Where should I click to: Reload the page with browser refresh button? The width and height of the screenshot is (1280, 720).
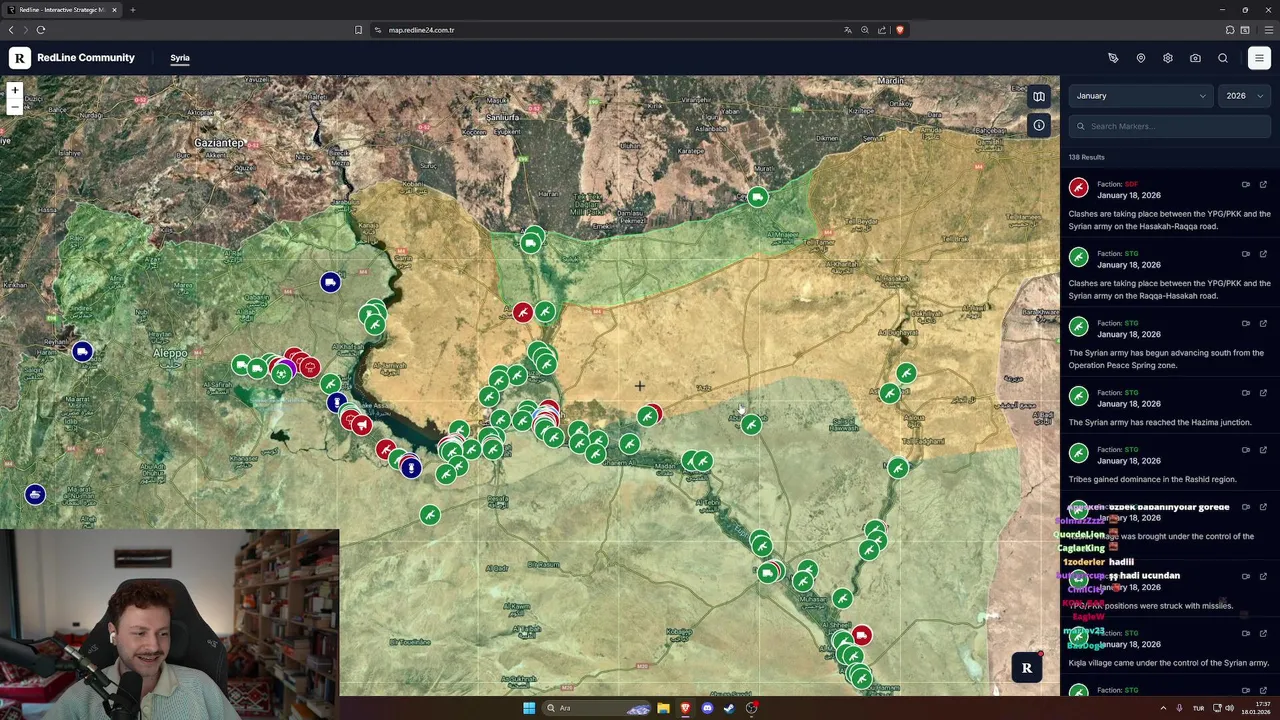41,30
